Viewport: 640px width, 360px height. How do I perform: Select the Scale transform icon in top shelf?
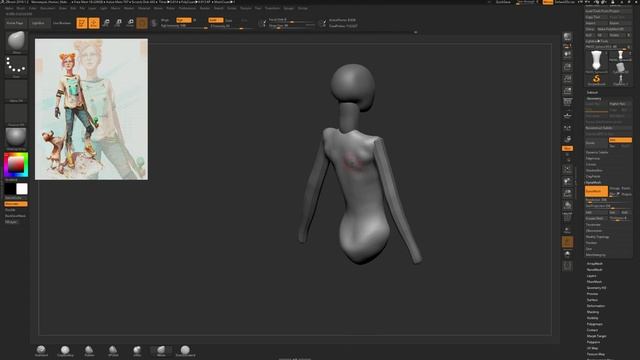(118, 23)
